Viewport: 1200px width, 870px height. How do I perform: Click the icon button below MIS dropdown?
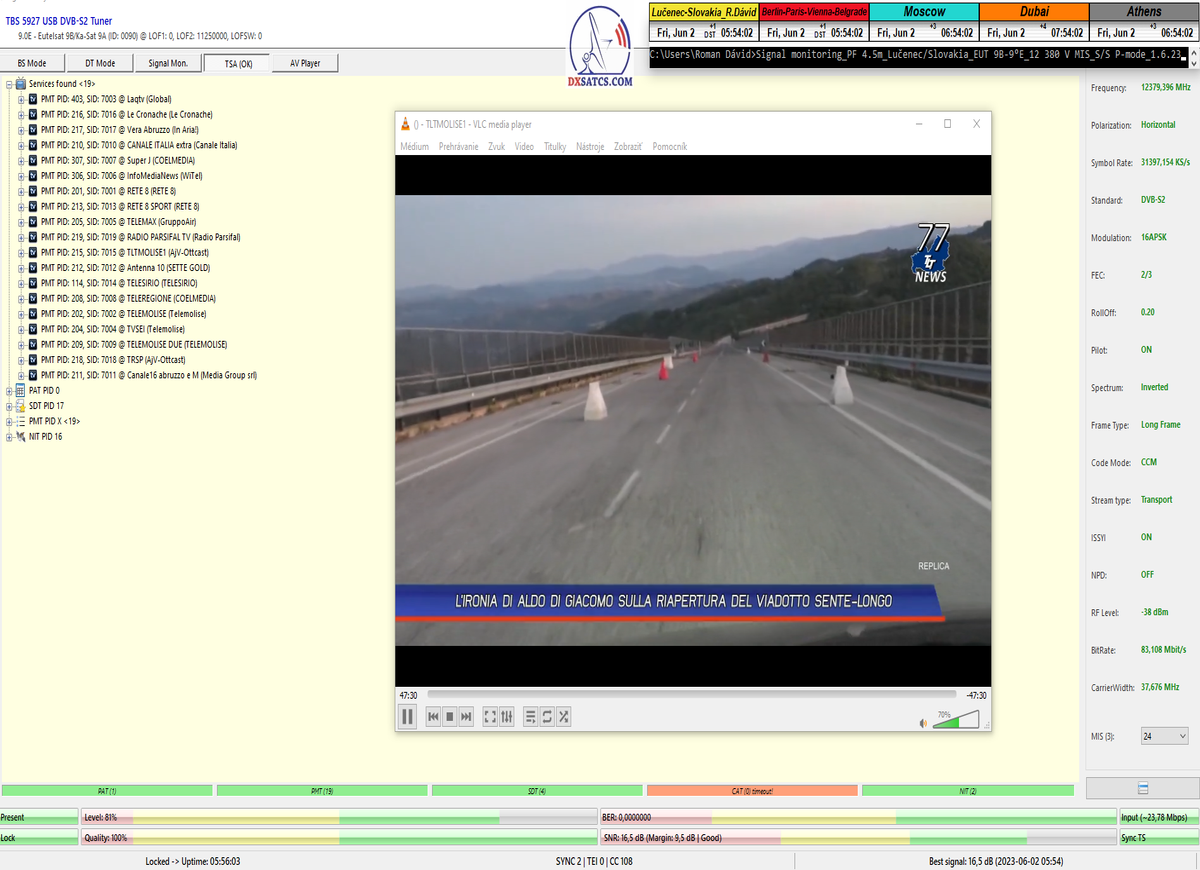point(1142,788)
